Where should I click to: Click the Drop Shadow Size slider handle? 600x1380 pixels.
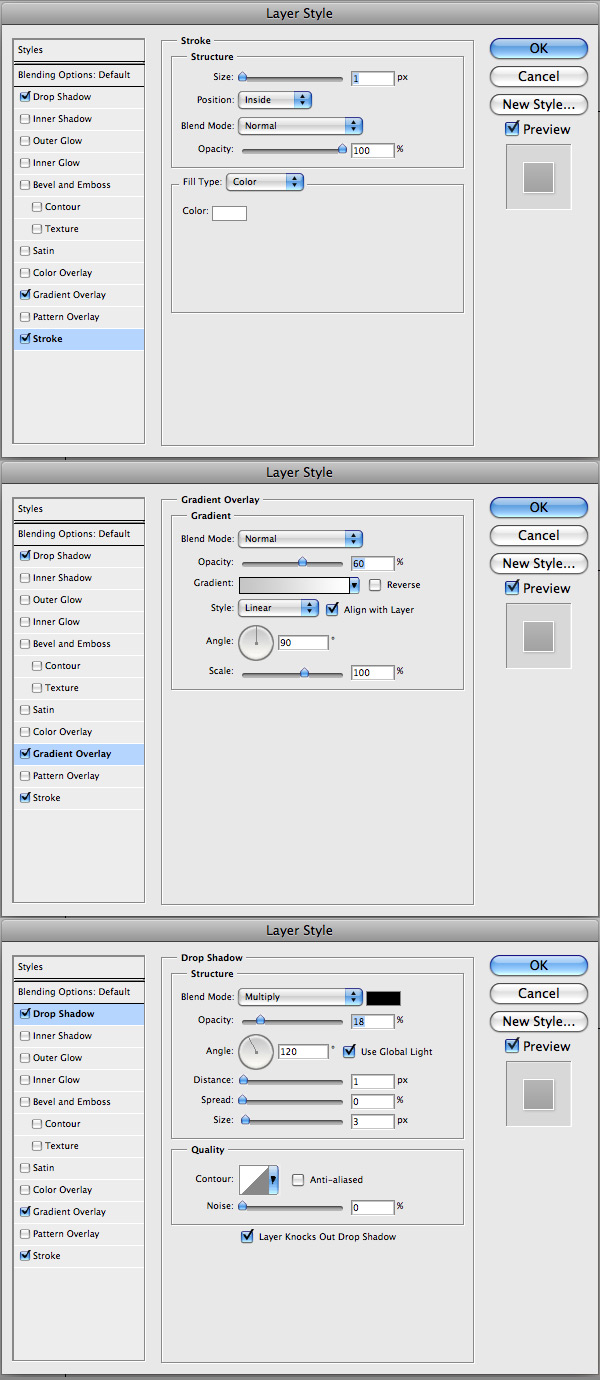(244, 1120)
